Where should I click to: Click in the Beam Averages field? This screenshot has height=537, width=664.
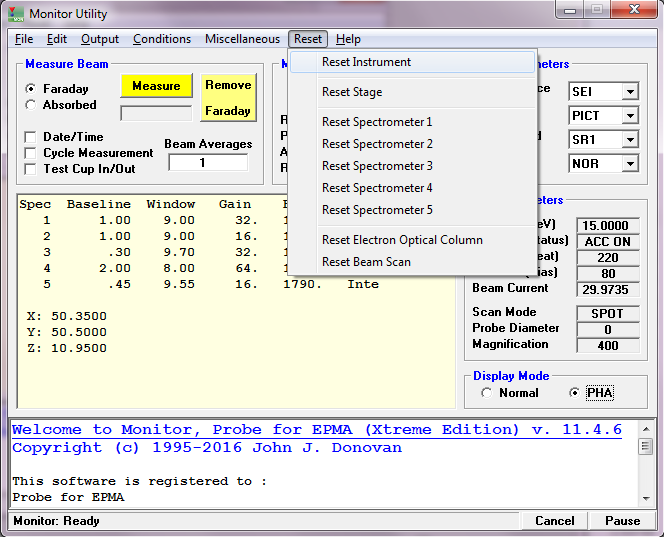pos(208,163)
